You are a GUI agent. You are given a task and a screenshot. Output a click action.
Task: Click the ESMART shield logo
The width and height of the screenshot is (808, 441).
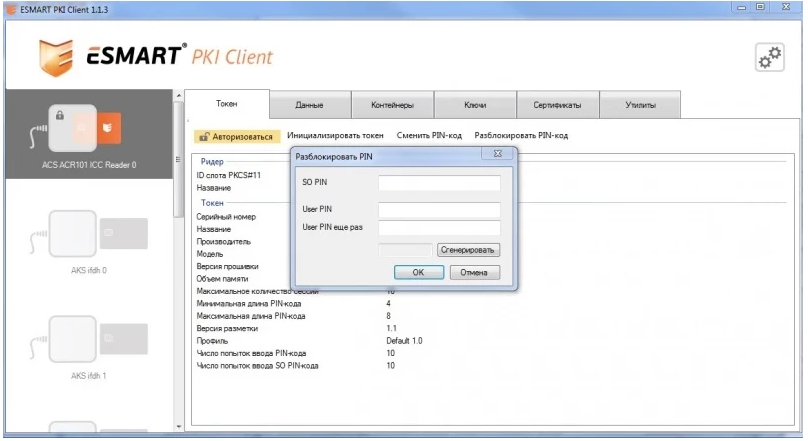point(56,58)
